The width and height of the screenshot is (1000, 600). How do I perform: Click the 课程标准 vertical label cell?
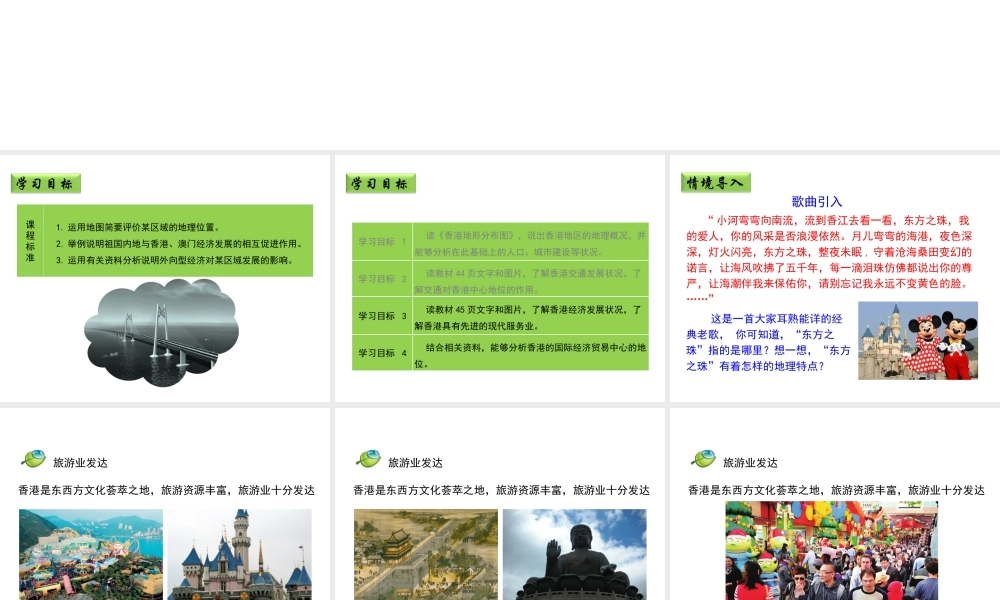(30, 241)
